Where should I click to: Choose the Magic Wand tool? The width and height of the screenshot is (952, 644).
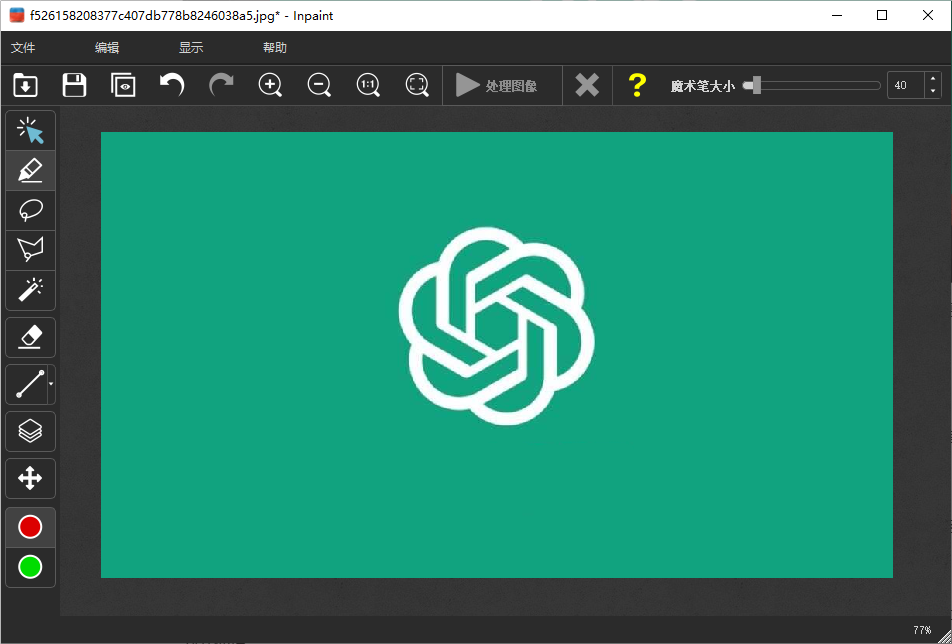pos(30,291)
